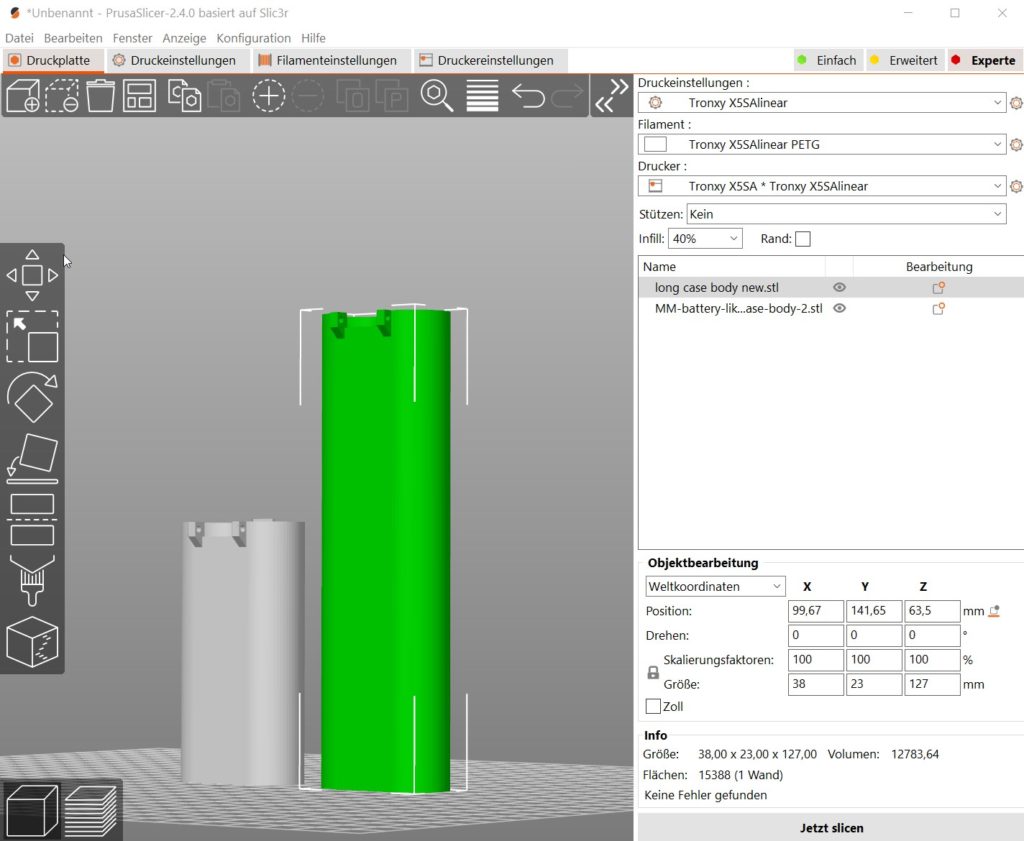The width and height of the screenshot is (1024, 841).
Task: Collapse the toolbar with double-chevron icon
Action: pyautogui.click(x=612, y=95)
